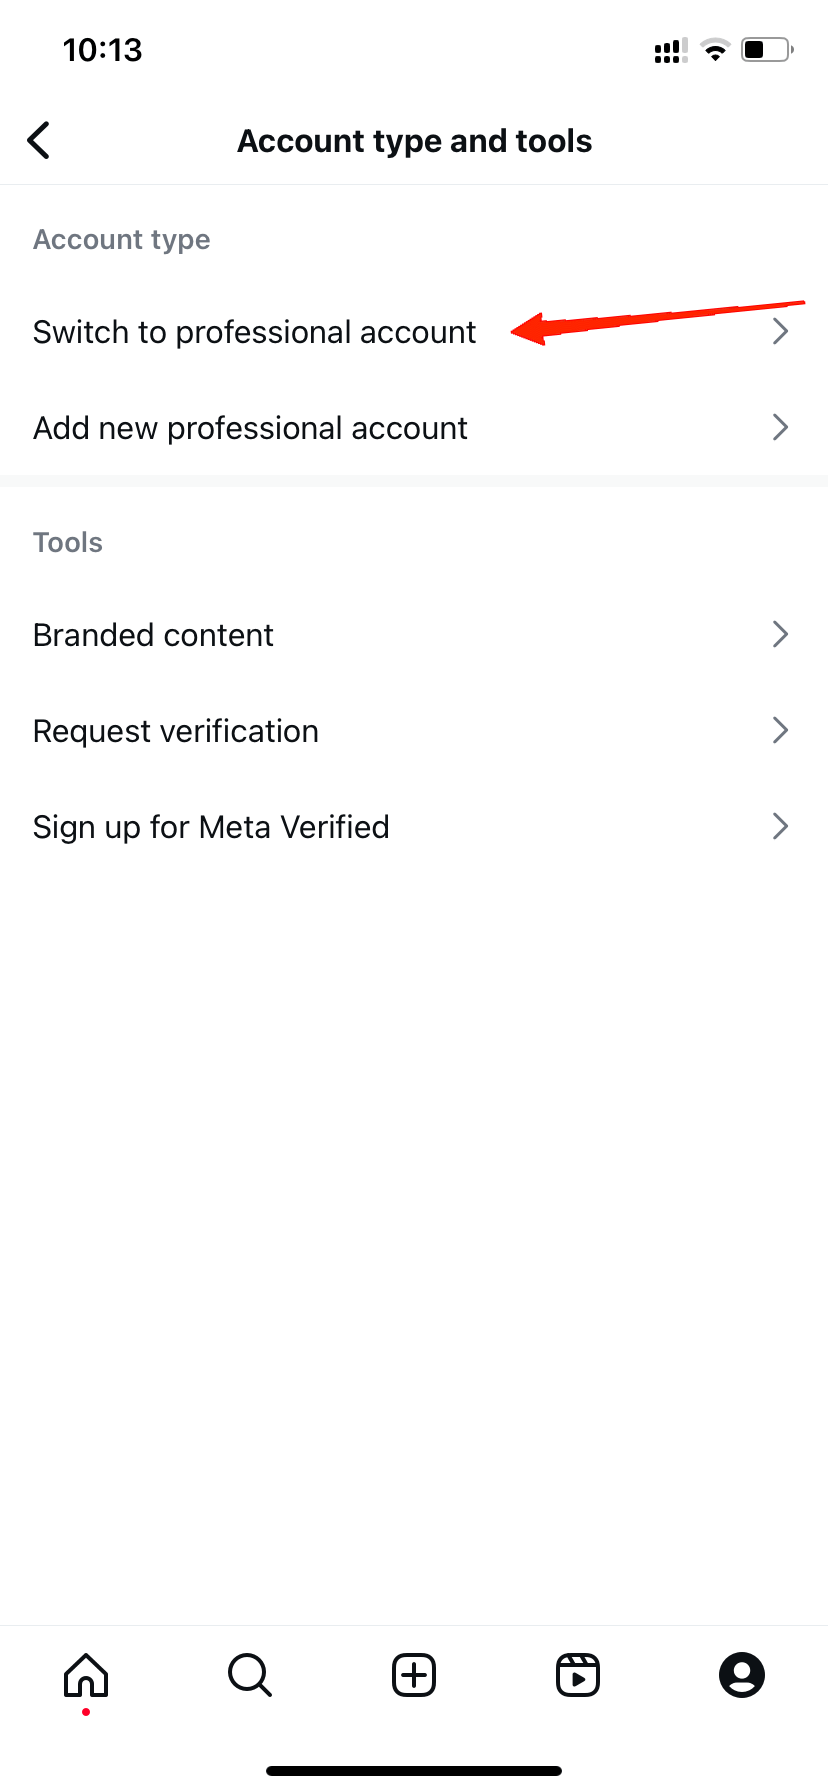Go to the Profile icon
This screenshot has width=828, height=1792.
pyautogui.click(x=741, y=1675)
